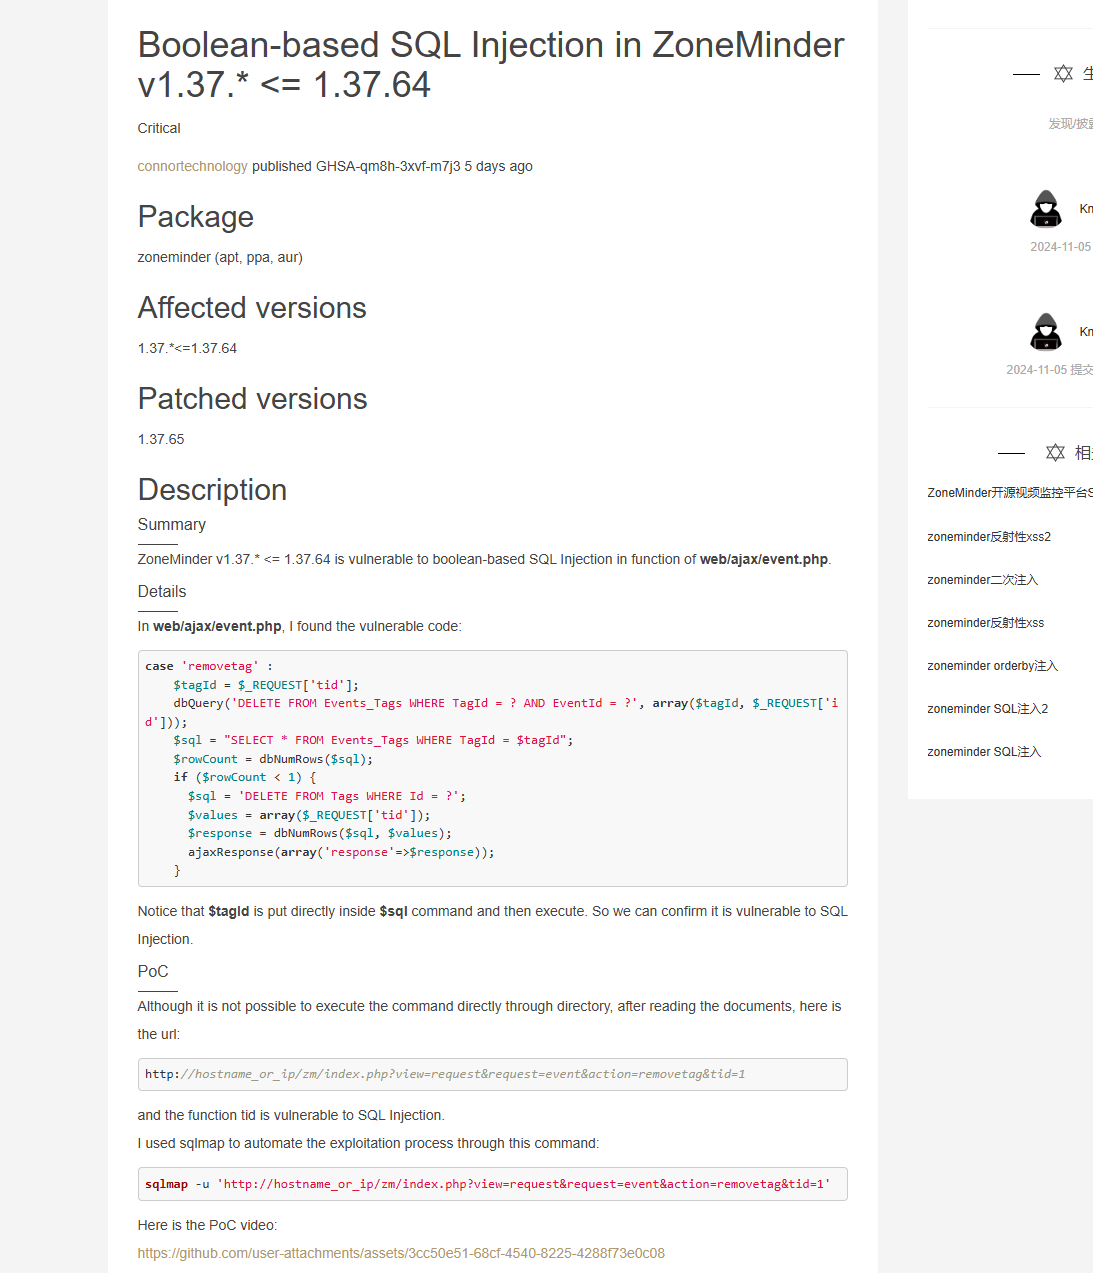Click the 'Patched versions' heading
The image size is (1093, 1273).
tap(252, 399)
